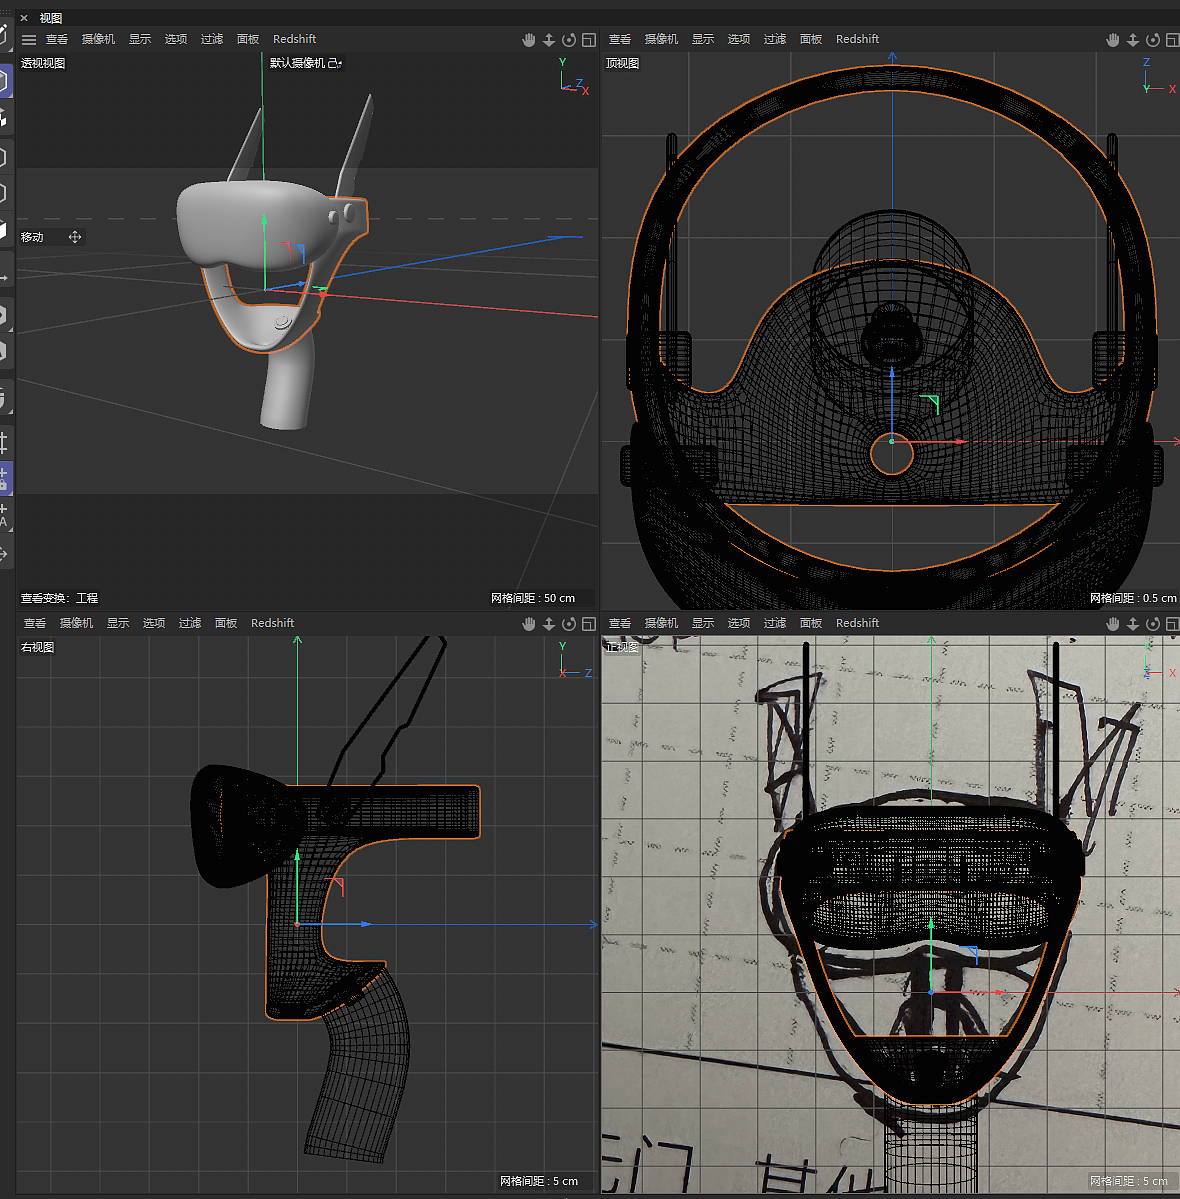This screenshot has width=1180, height=1199.
Task: Open 摄像机 menu in right view
Action: click(x=76, y=623)
